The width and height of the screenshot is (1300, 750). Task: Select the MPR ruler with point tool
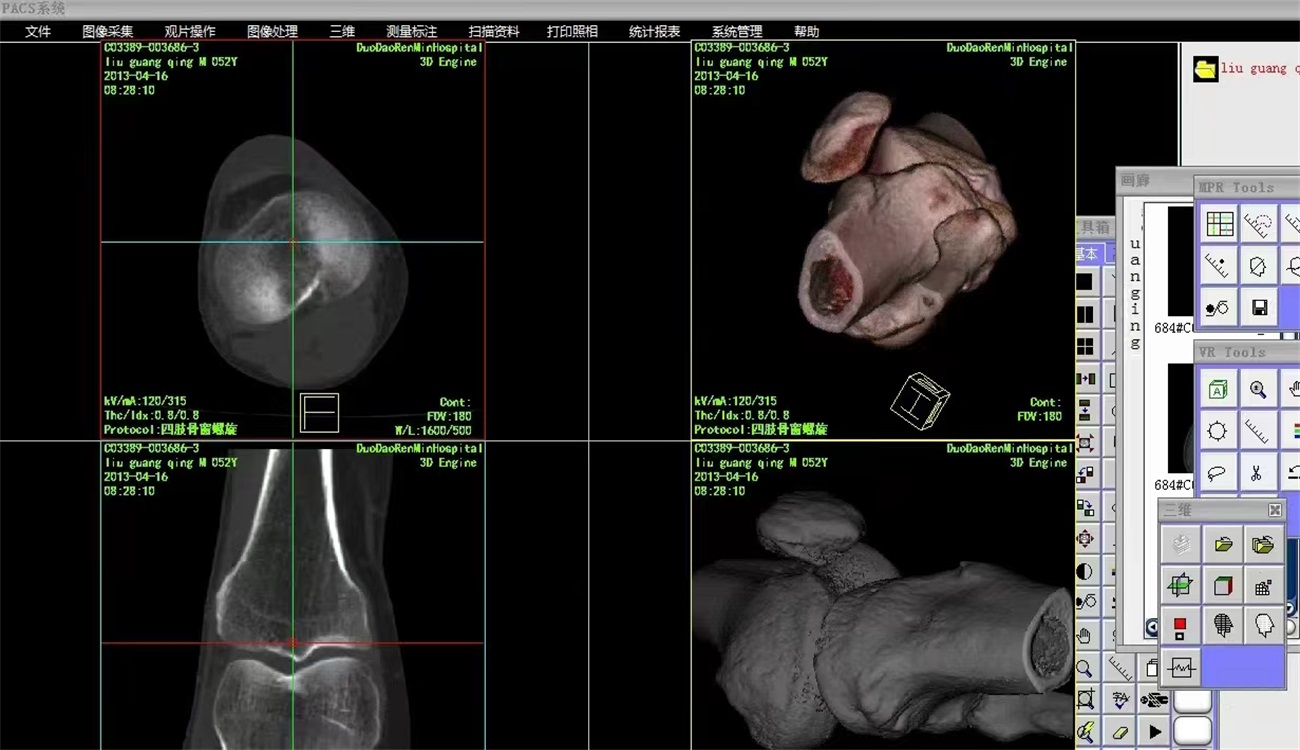tap(1219, 266)
